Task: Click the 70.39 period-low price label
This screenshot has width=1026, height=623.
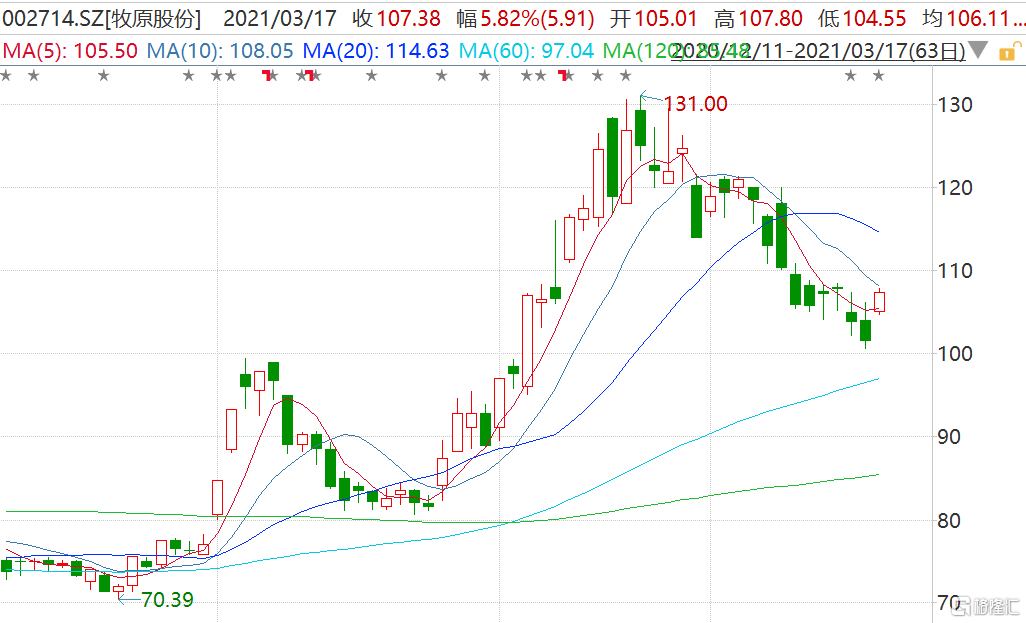Action: [168, 599]
